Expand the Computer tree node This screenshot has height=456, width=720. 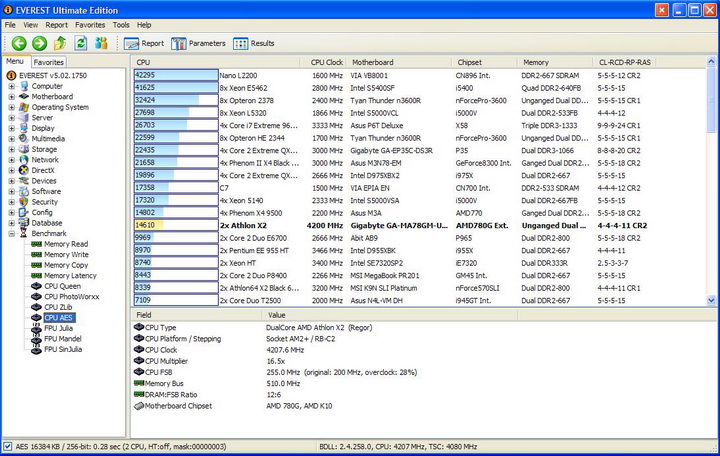pyautogui.click(x=11, y=86)
